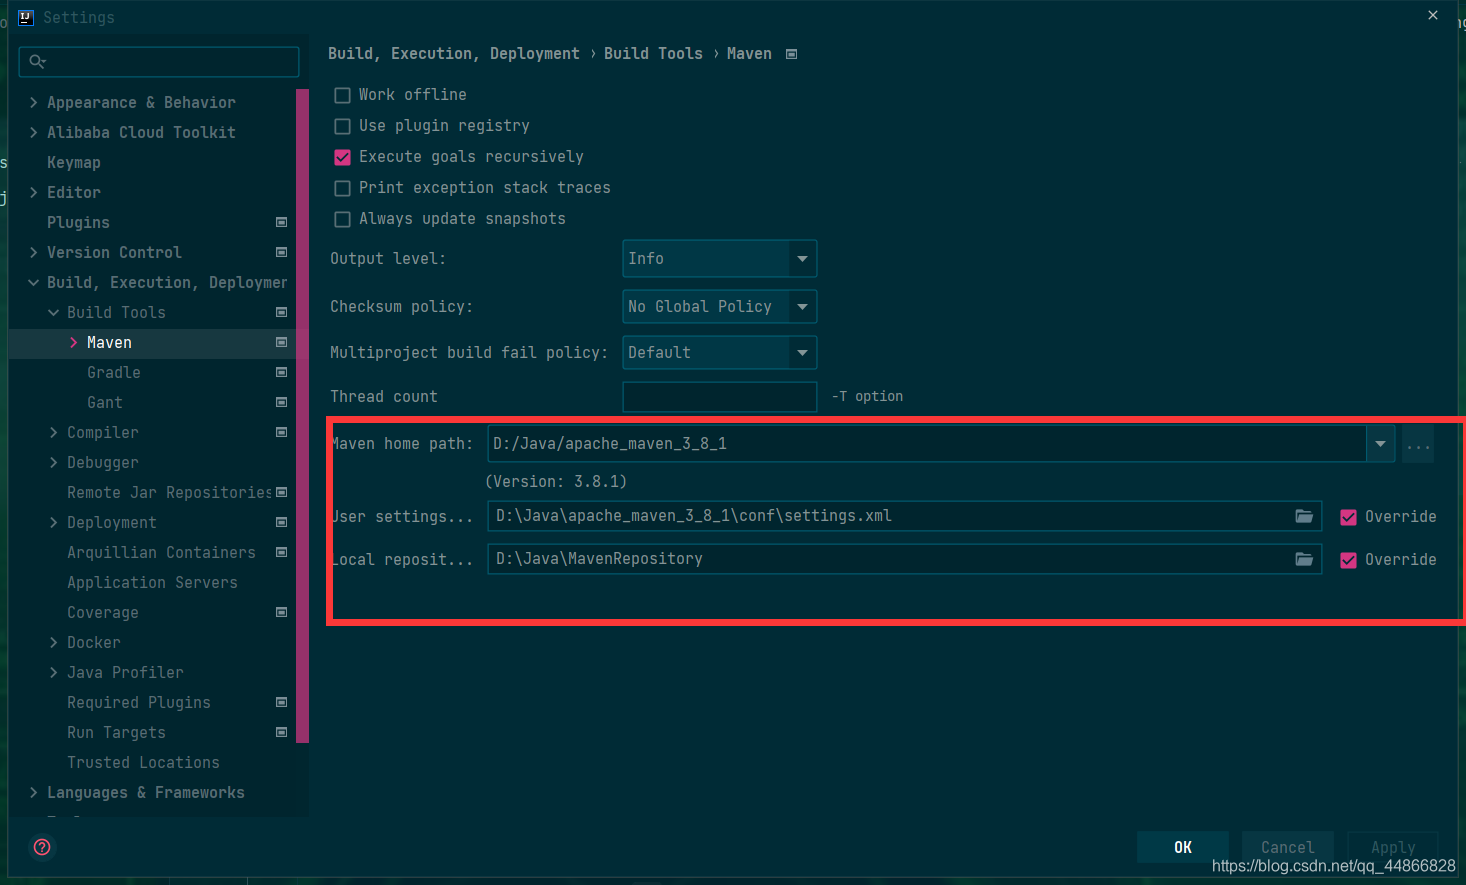1466x885 pixels.
Task: Select Trusted Locations settings
Action: point(143,762)
